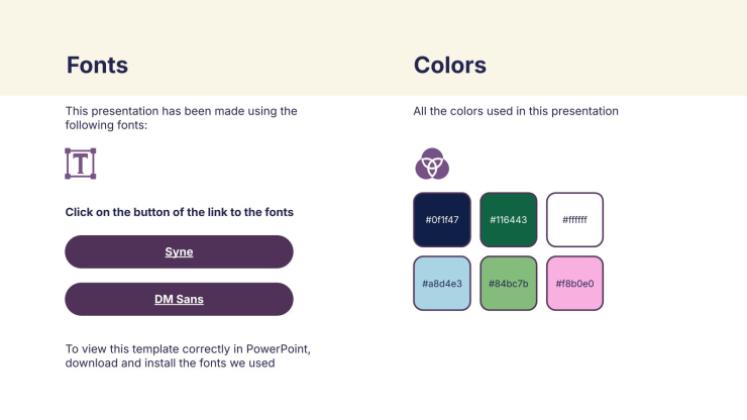Pick the pink #f8b0e0 swatch
747x420 pixels.
(575, 283)
